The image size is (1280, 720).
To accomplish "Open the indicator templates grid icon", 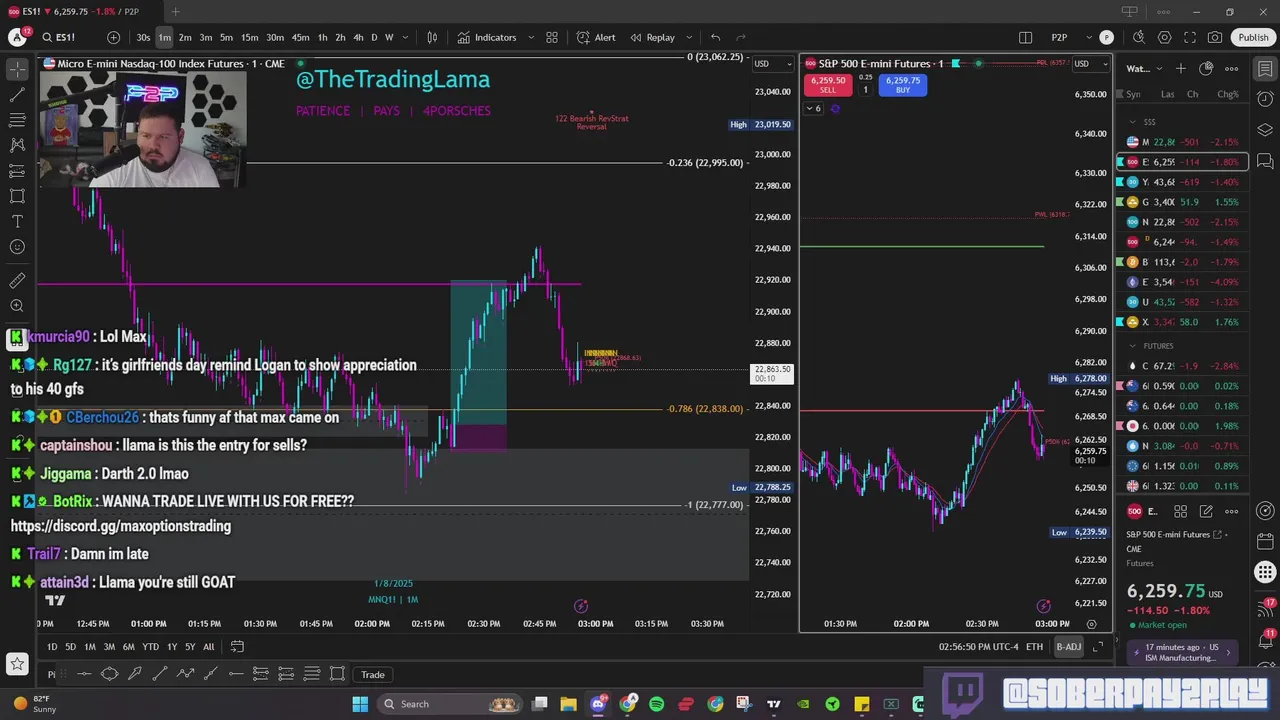I will point(551,37).
